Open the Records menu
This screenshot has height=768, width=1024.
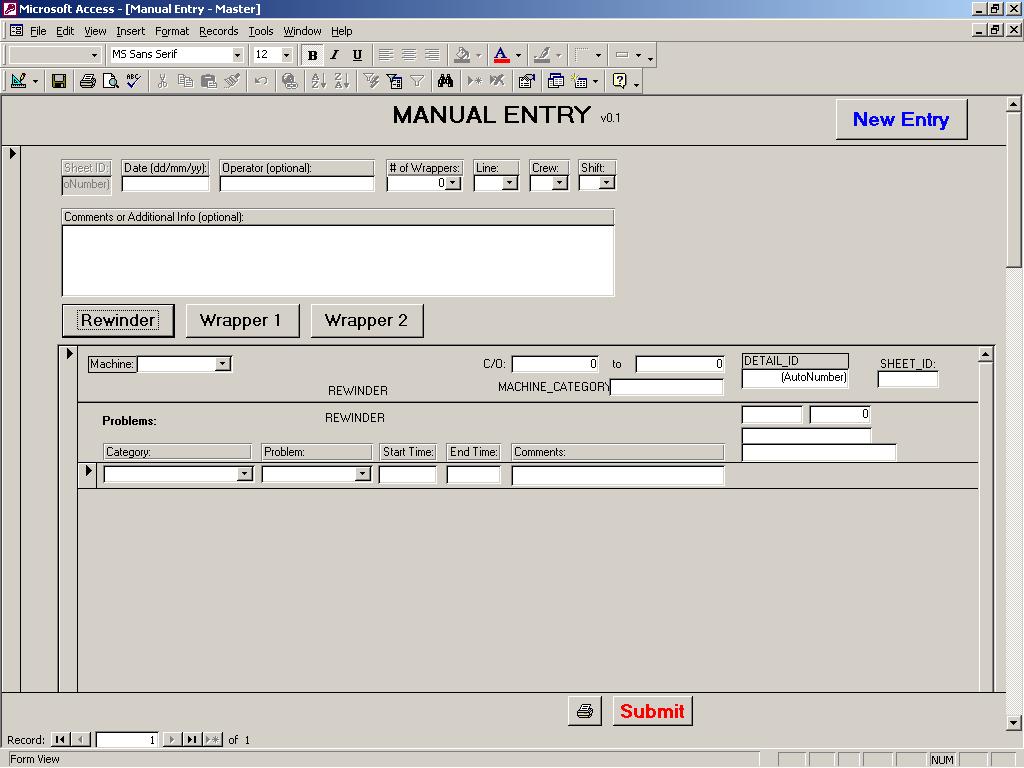(218, 31)
